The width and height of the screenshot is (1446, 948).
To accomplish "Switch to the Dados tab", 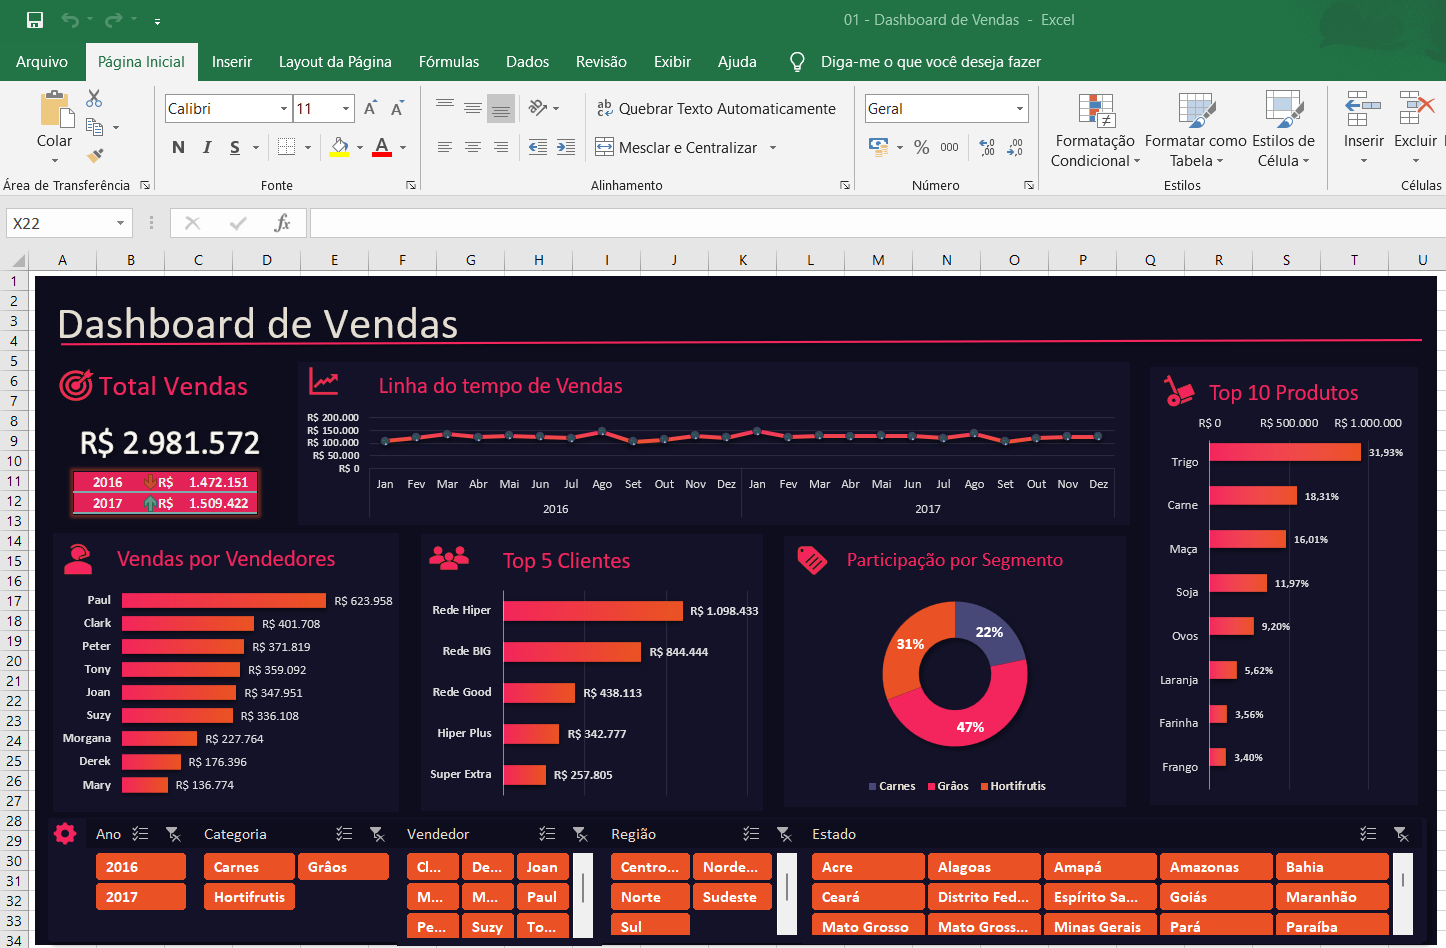I will pos(527,62).
